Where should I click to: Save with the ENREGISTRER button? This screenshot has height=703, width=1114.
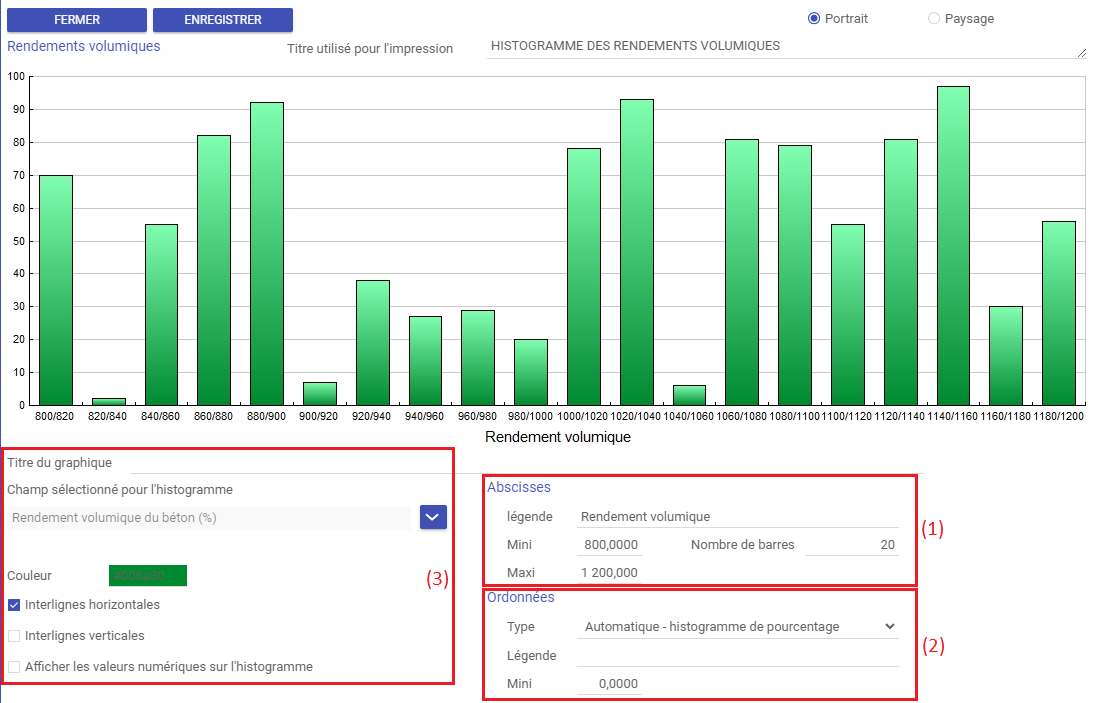(x=222, y=20)
